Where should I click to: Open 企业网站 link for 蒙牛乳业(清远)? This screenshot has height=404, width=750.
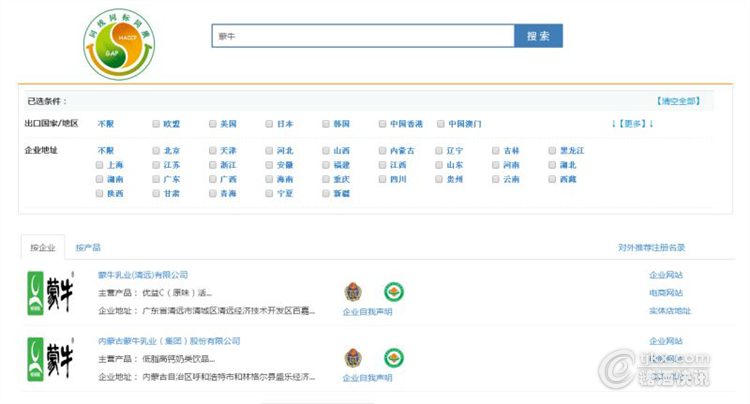pos(666,275)
